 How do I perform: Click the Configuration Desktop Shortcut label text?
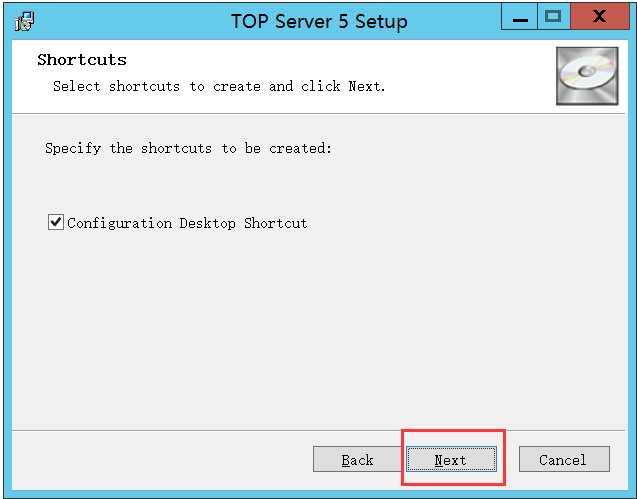point(187,223)
